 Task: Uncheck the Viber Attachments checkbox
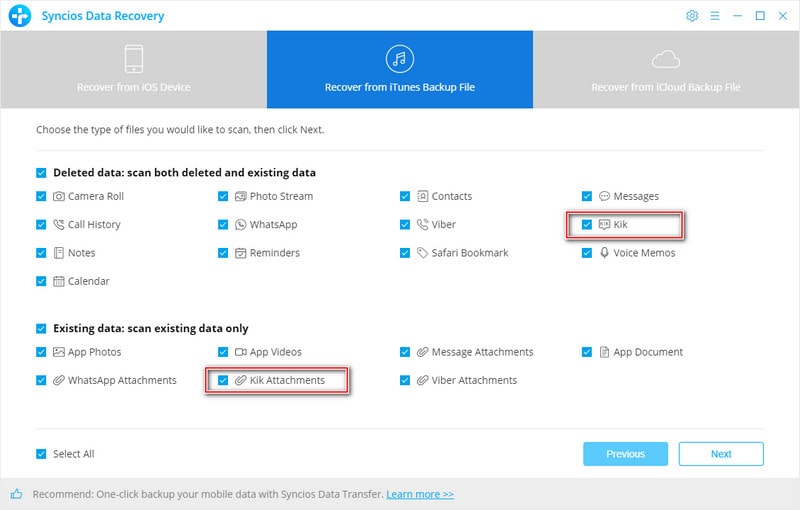tap(405, 380)
